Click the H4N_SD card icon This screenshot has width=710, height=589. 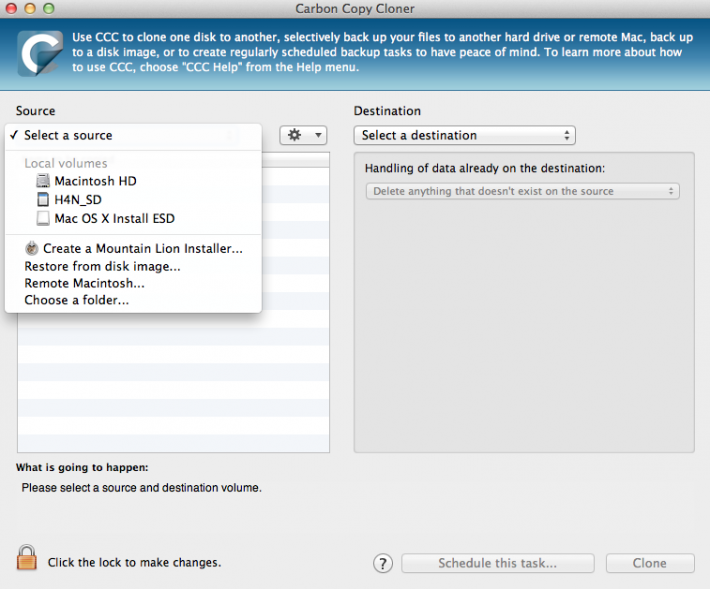tap(43, 200)
